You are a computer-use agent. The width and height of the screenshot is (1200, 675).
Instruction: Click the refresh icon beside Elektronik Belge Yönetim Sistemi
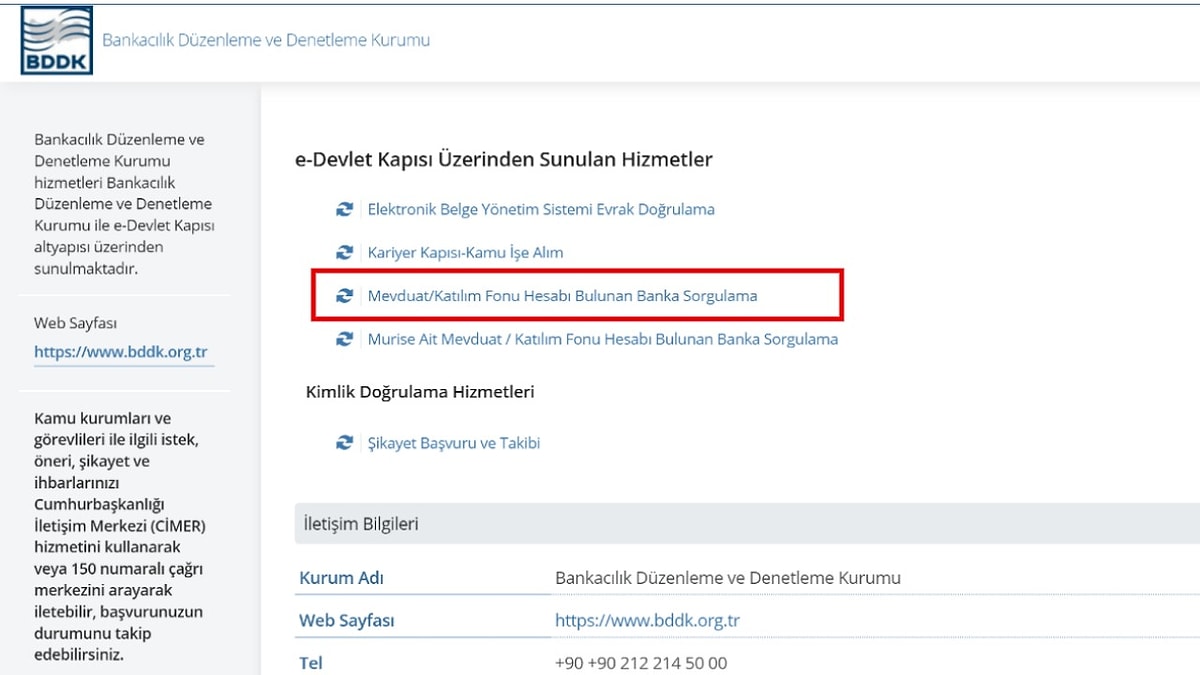[x=344, y=209]
